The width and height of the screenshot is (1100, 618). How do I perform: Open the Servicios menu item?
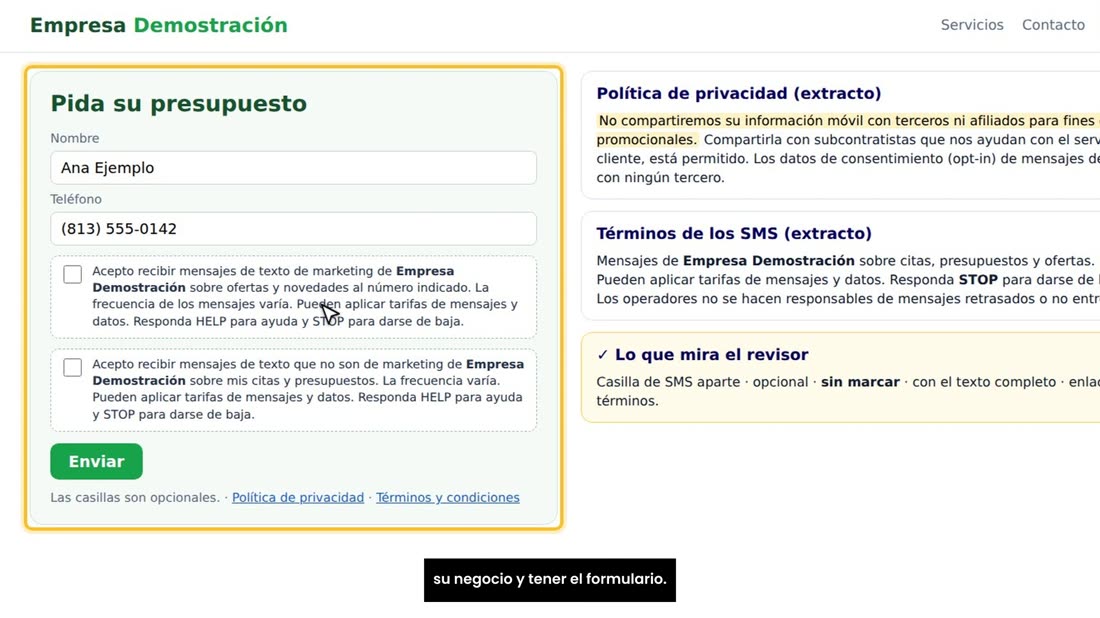[x=972, y=25]
